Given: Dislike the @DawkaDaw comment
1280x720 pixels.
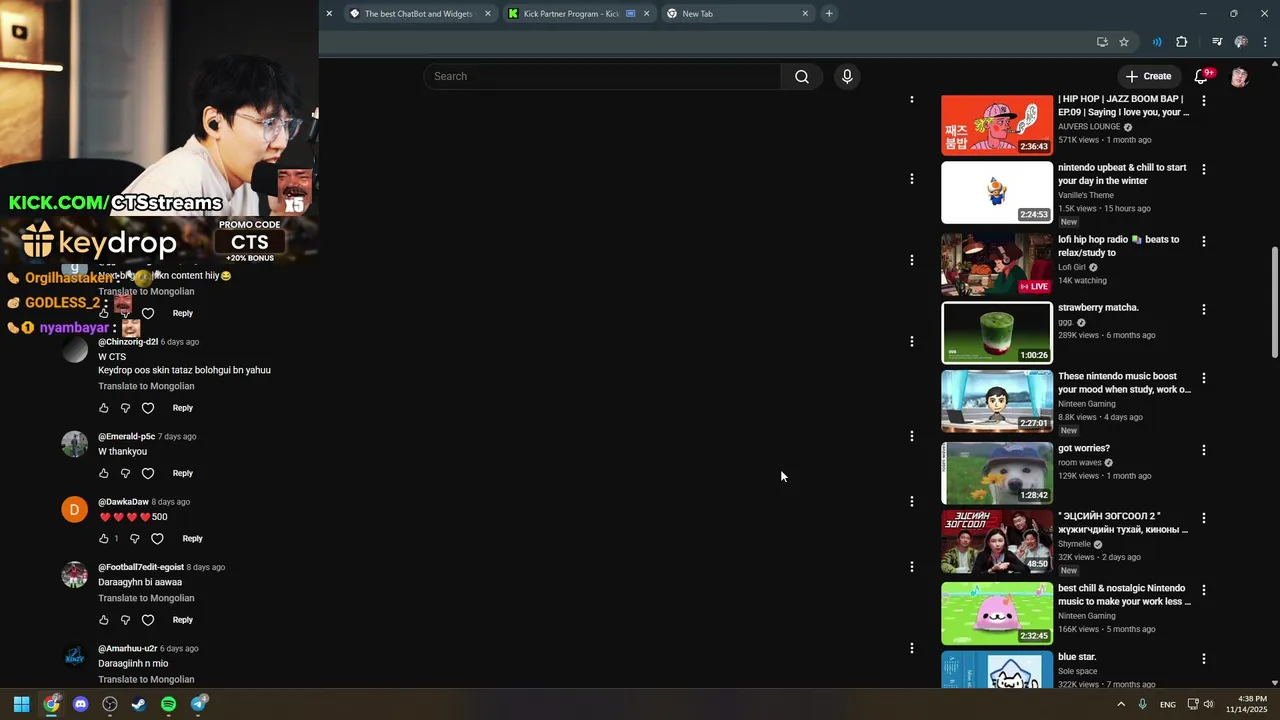Looking at the screenshot, I should point(135,539).
